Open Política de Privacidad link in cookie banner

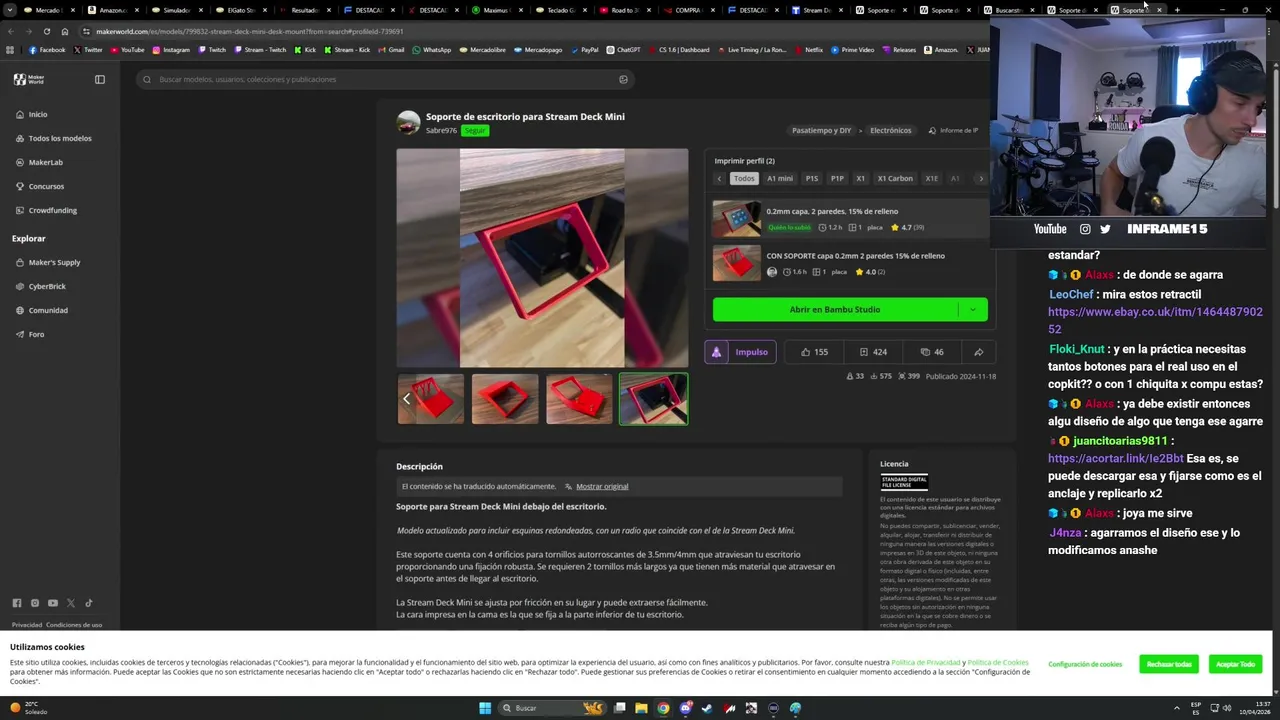point(926,662)
